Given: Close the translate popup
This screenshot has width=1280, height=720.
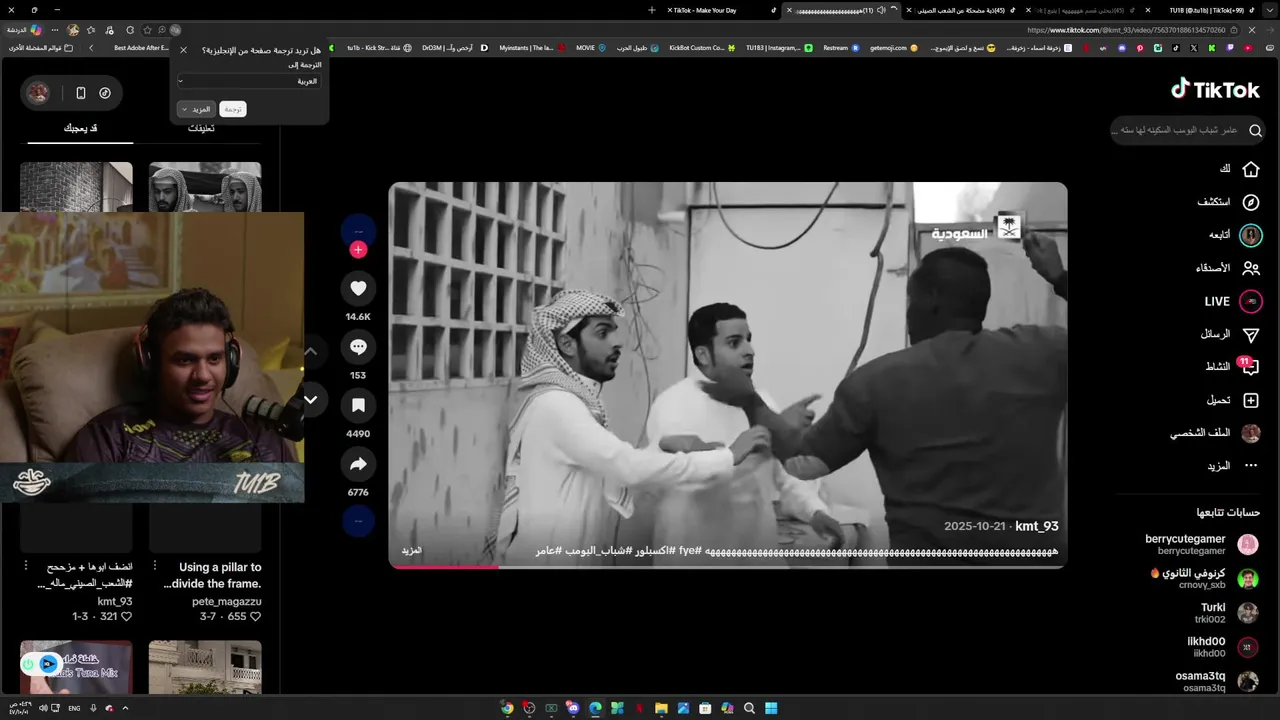Looking at the screenshot, I should (183, 50).
